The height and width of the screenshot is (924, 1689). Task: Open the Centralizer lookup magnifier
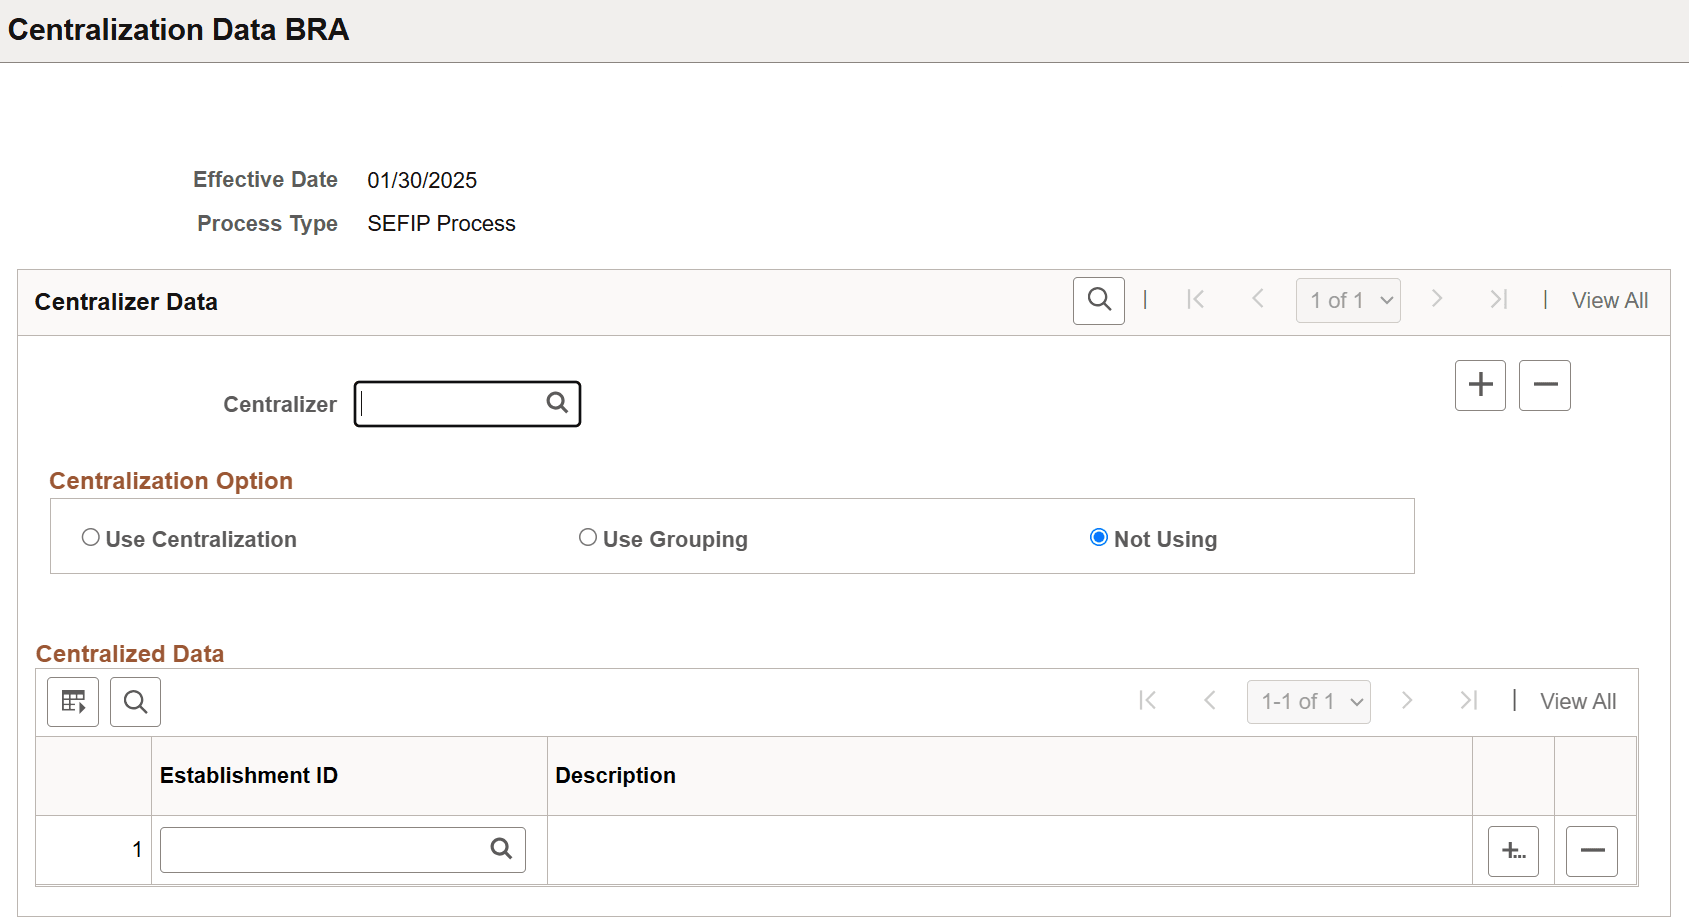[557, 402]
